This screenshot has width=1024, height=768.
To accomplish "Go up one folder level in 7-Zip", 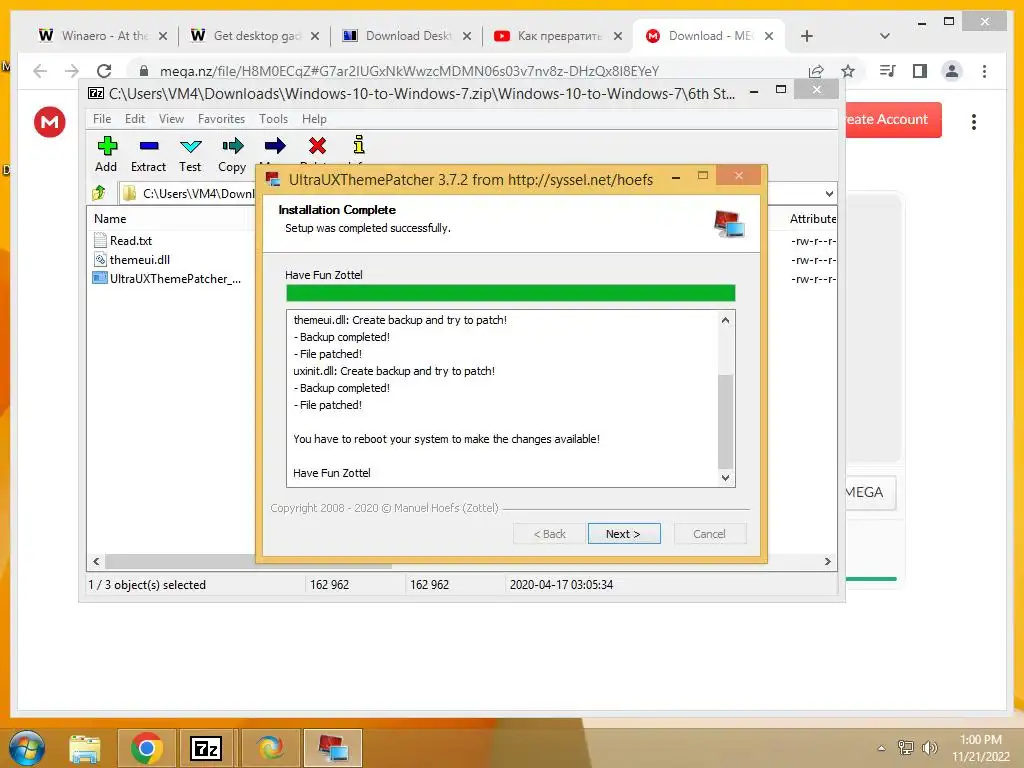I will point(99,193).
